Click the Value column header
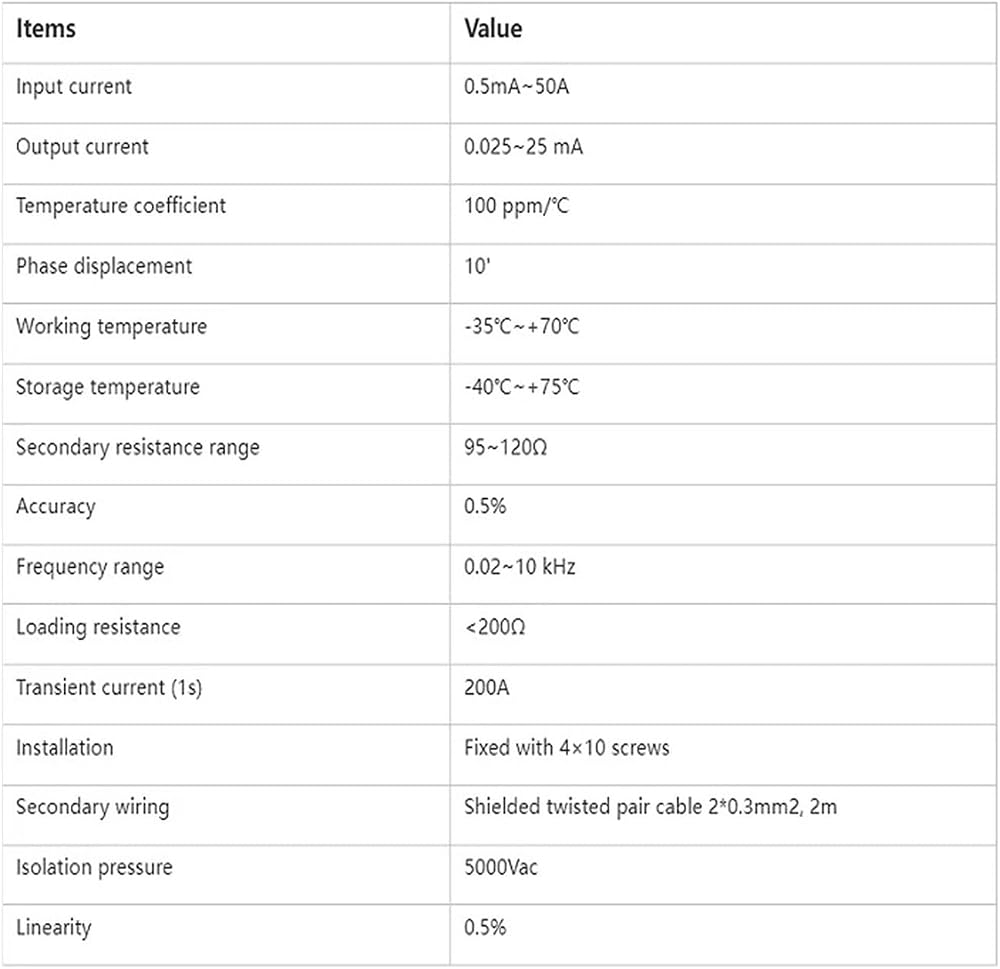The height and width of the screenshot is (969, 1000). (493, 29)
